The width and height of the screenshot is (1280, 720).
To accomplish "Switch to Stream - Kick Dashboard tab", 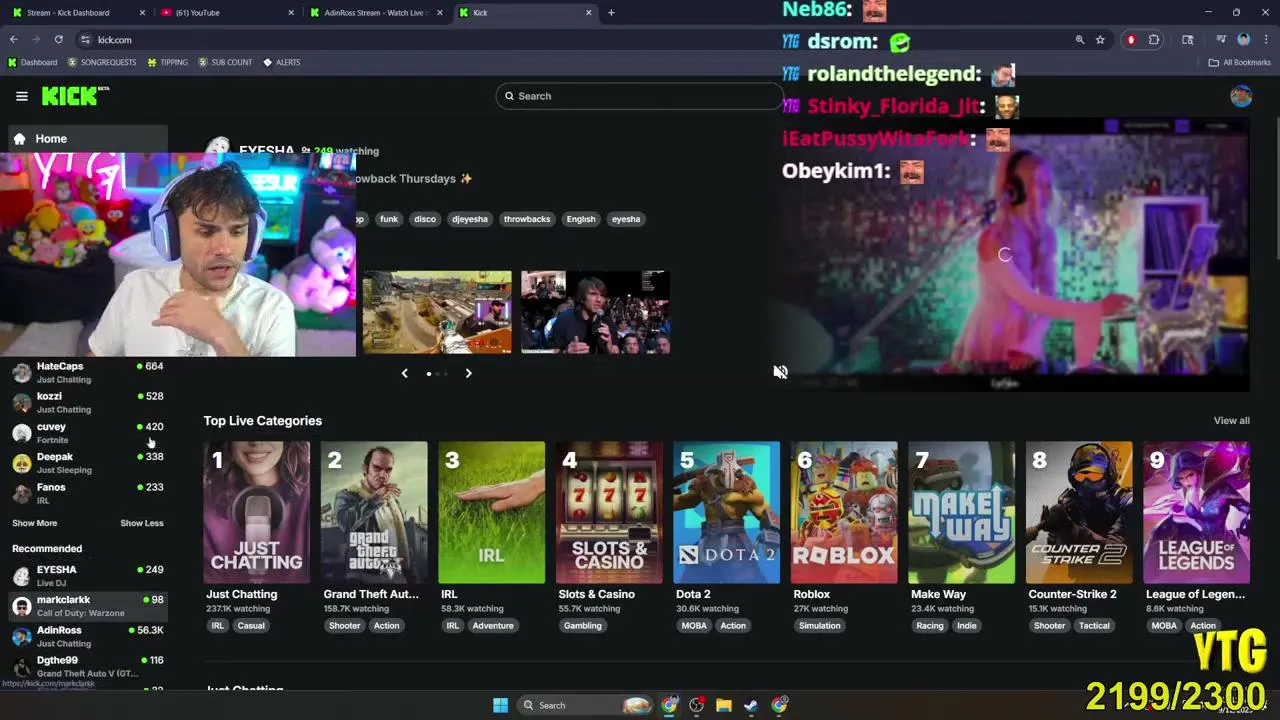I will coord(76,13).
